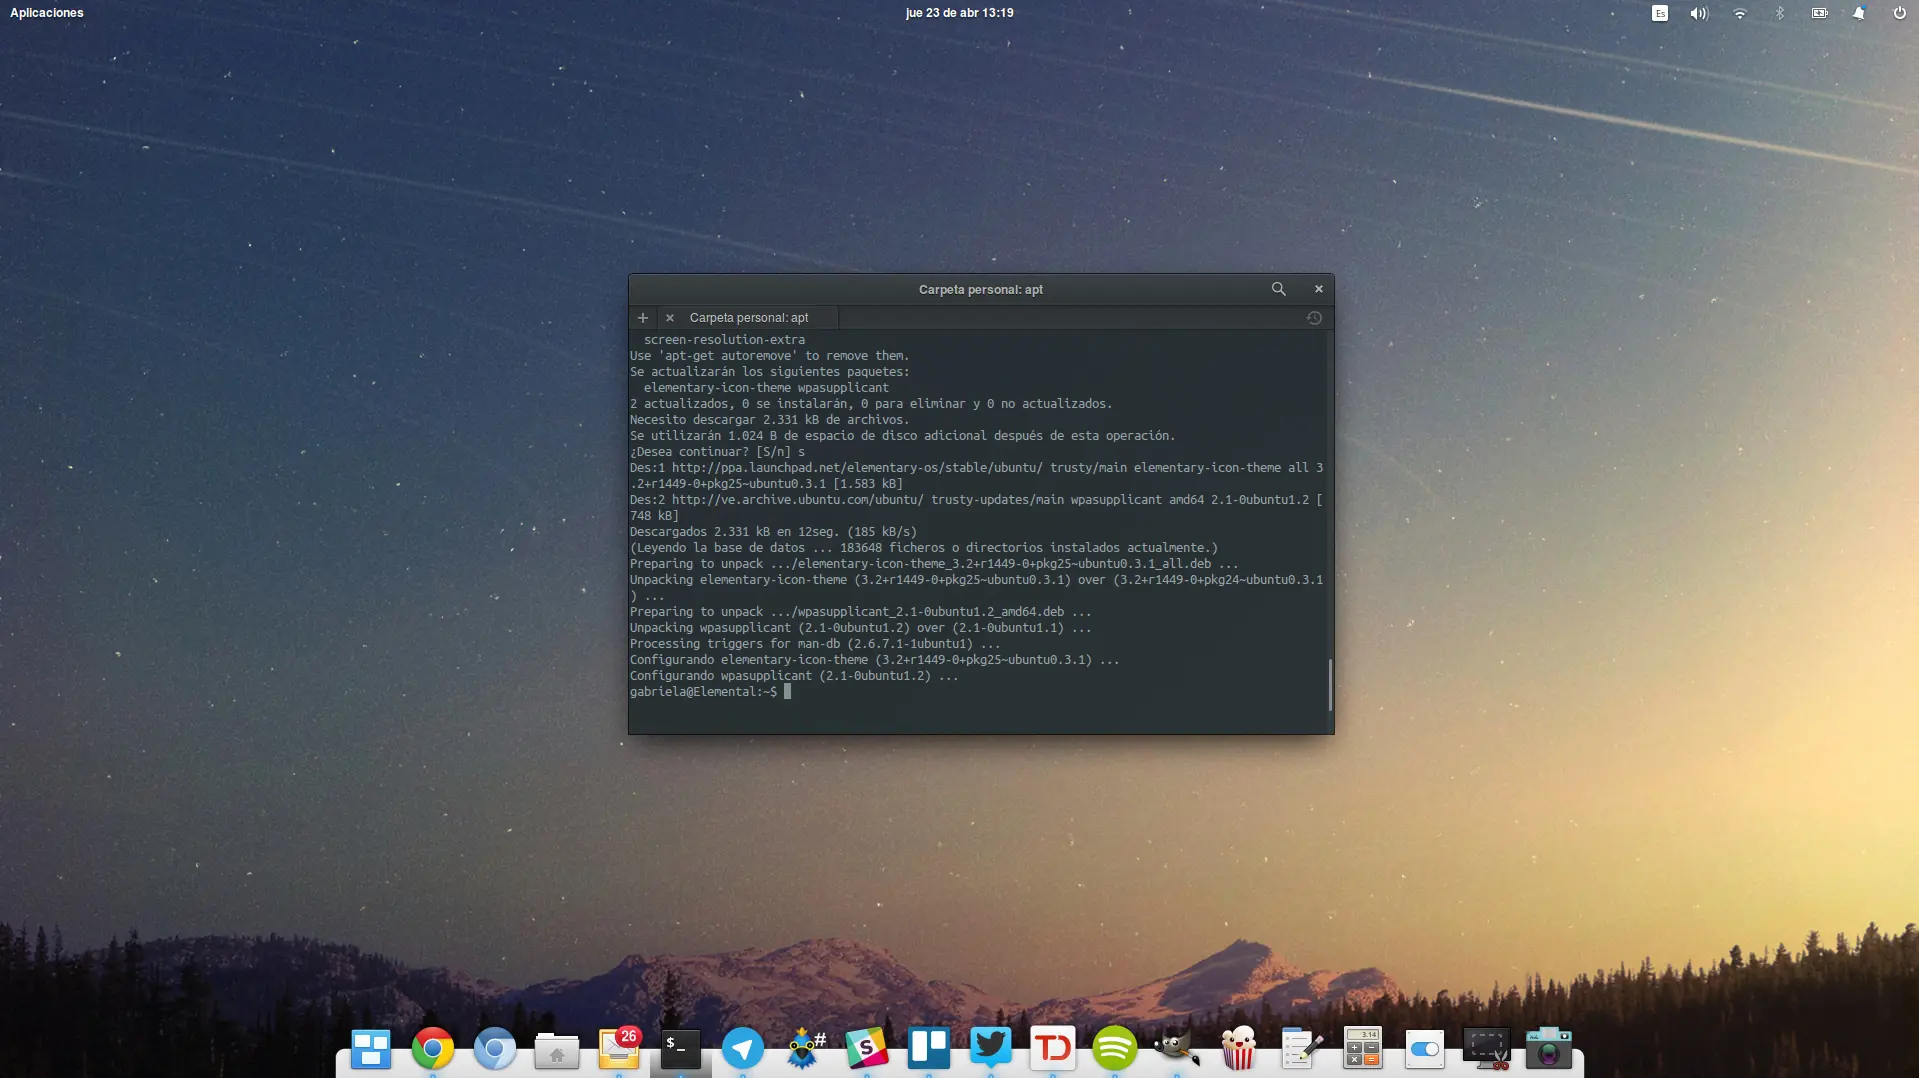Open Spotify from the dock
The width and height of the screenshot is (1919, 1078).
coord(1115,1049)
